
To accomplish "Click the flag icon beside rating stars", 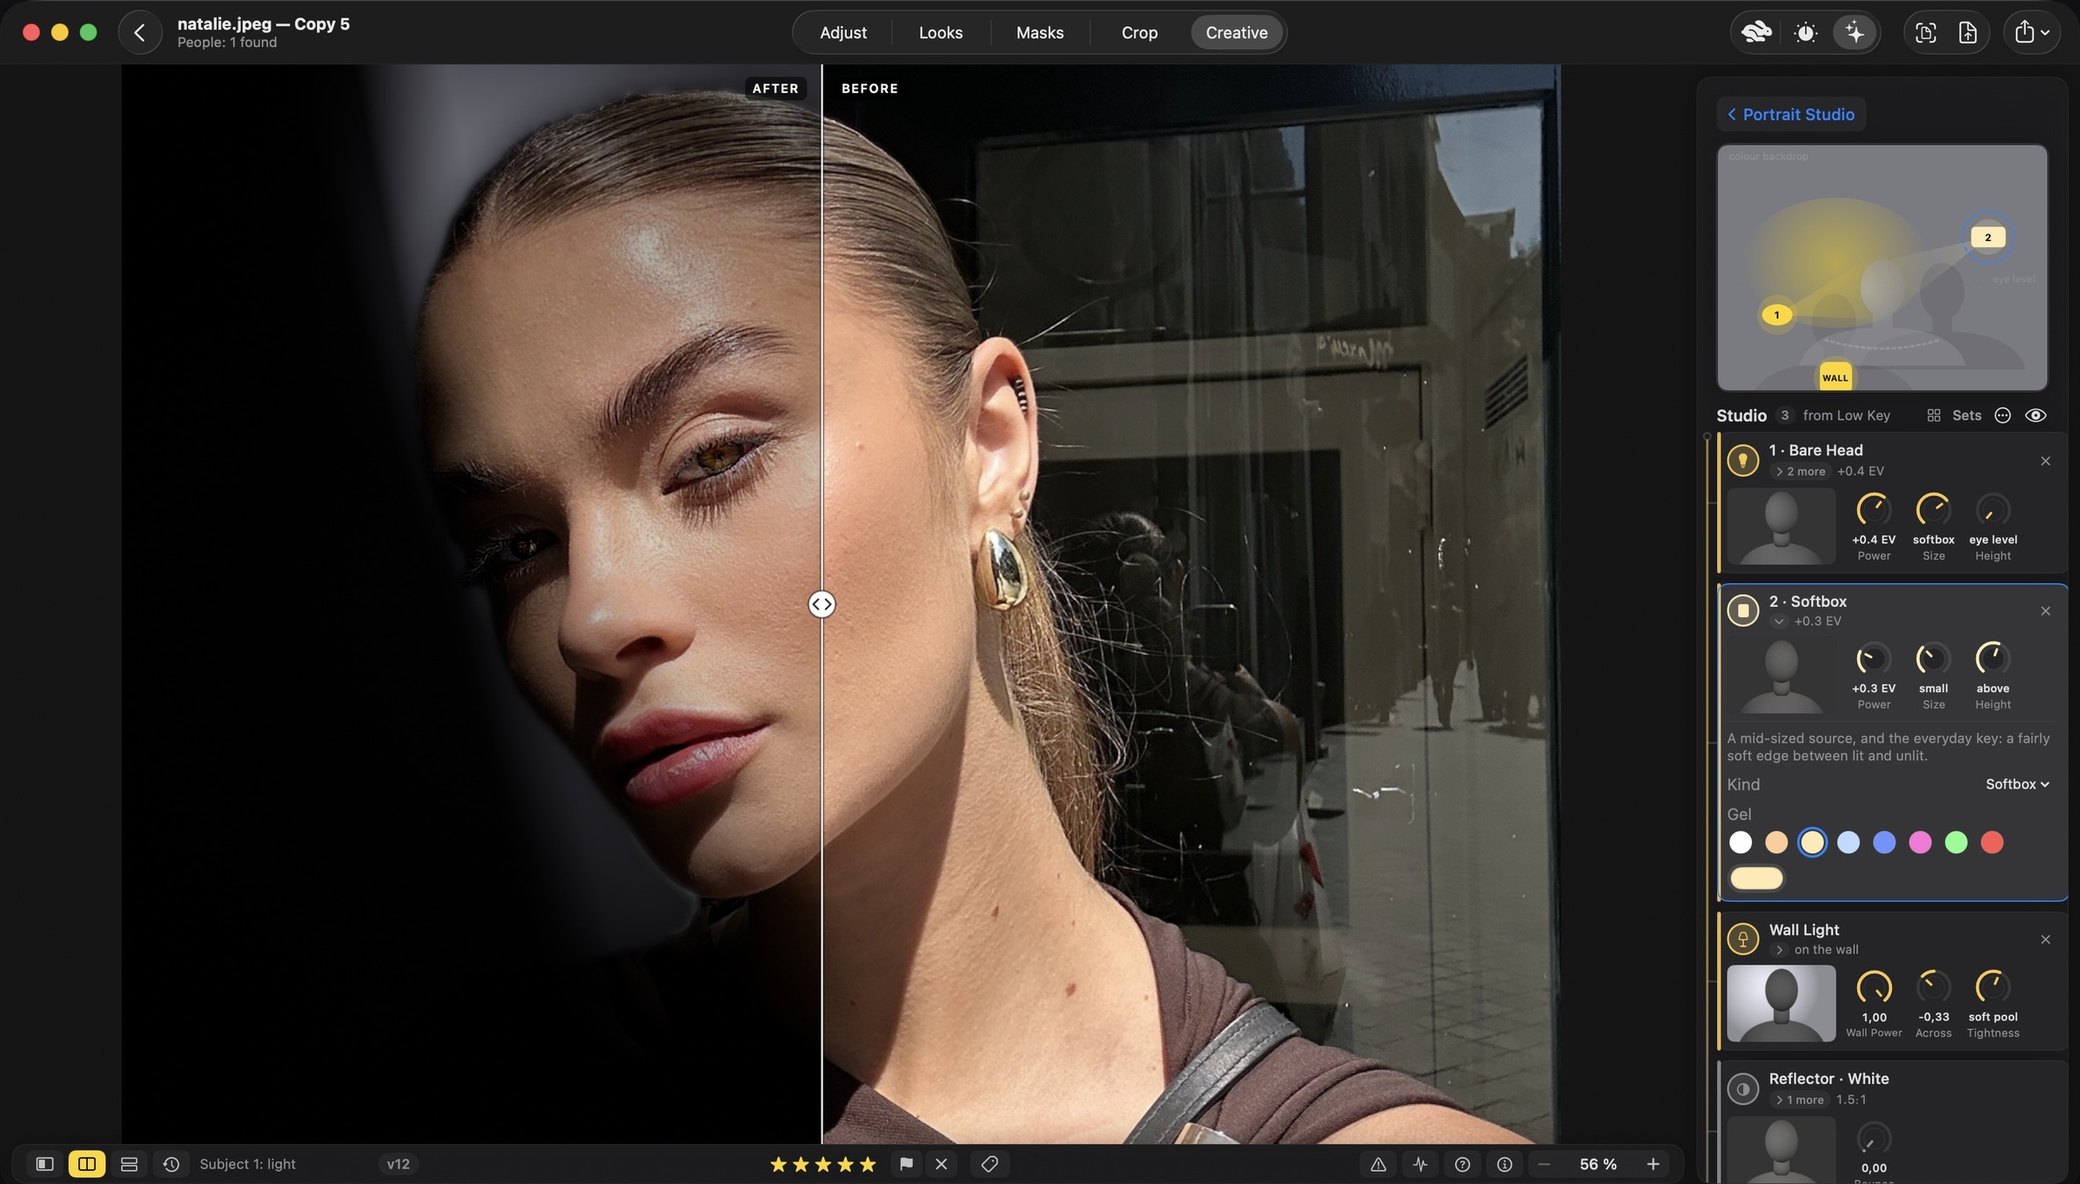I will point(906,1164).
